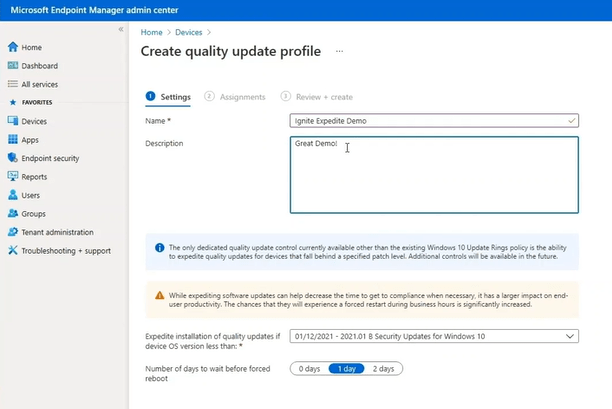Click the Create quality update profile heading
This screenshot has width=612, height=409.
(231, 51)
